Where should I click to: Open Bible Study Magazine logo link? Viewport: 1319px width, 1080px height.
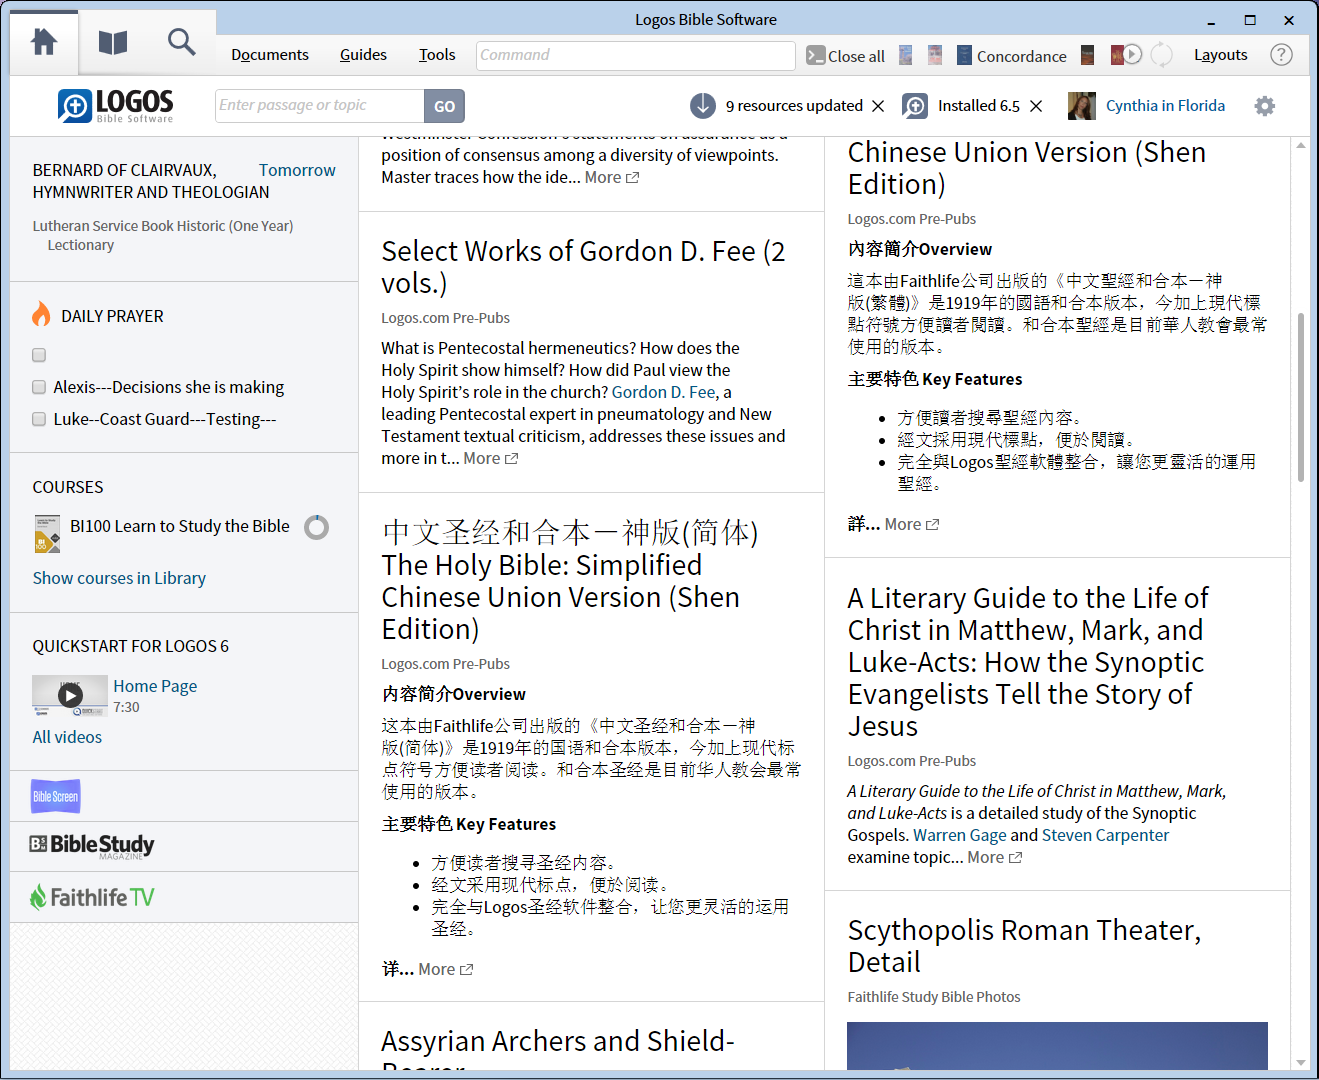(x=92, y=846)
